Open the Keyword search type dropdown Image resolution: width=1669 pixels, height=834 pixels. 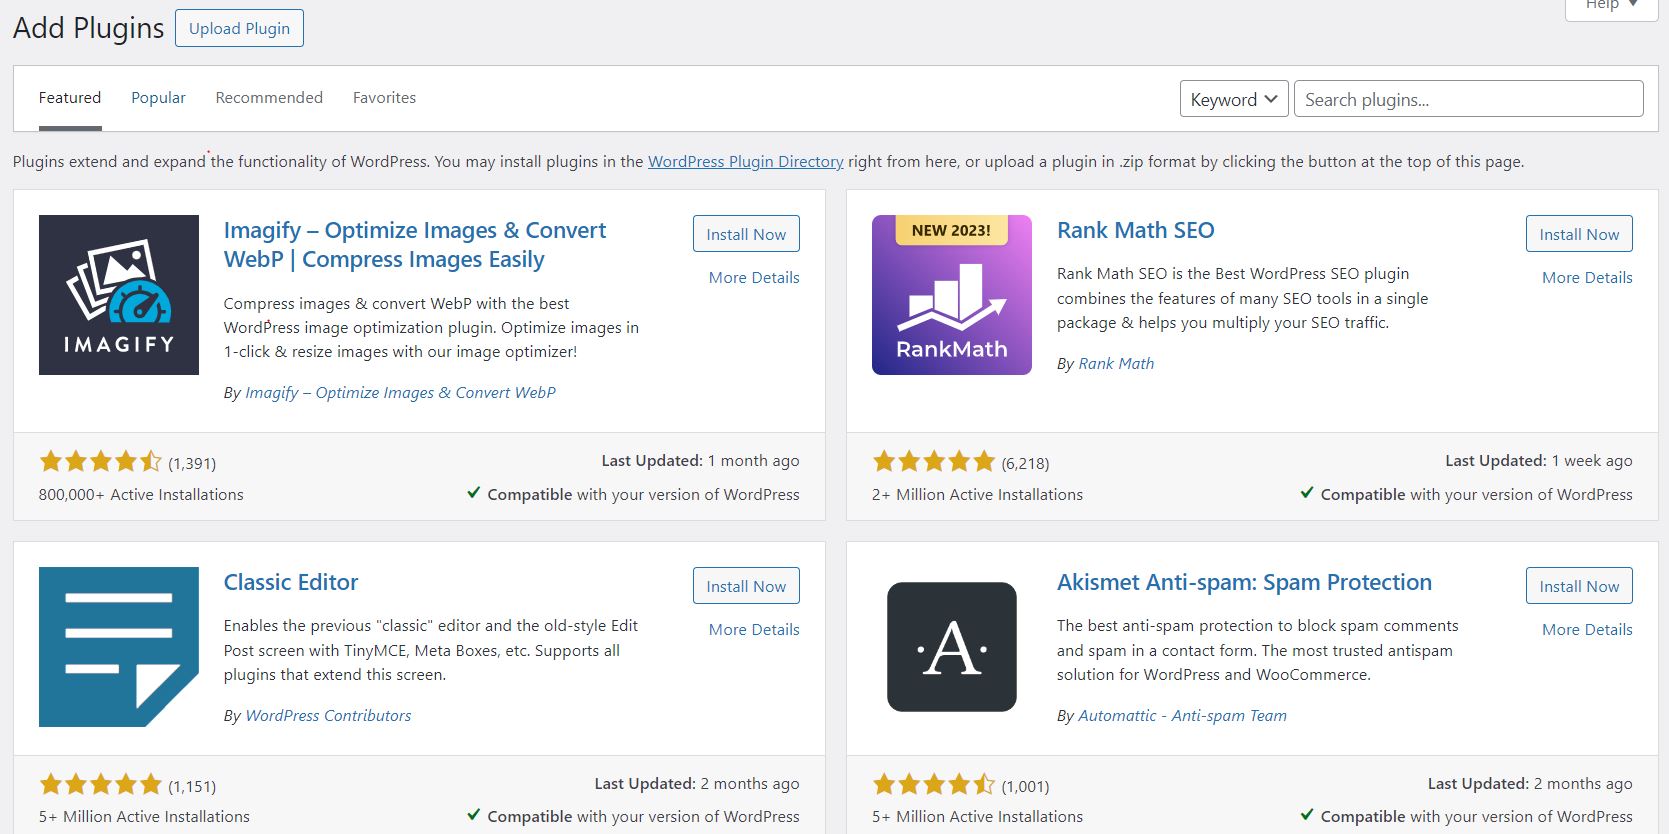point(1234,99)
